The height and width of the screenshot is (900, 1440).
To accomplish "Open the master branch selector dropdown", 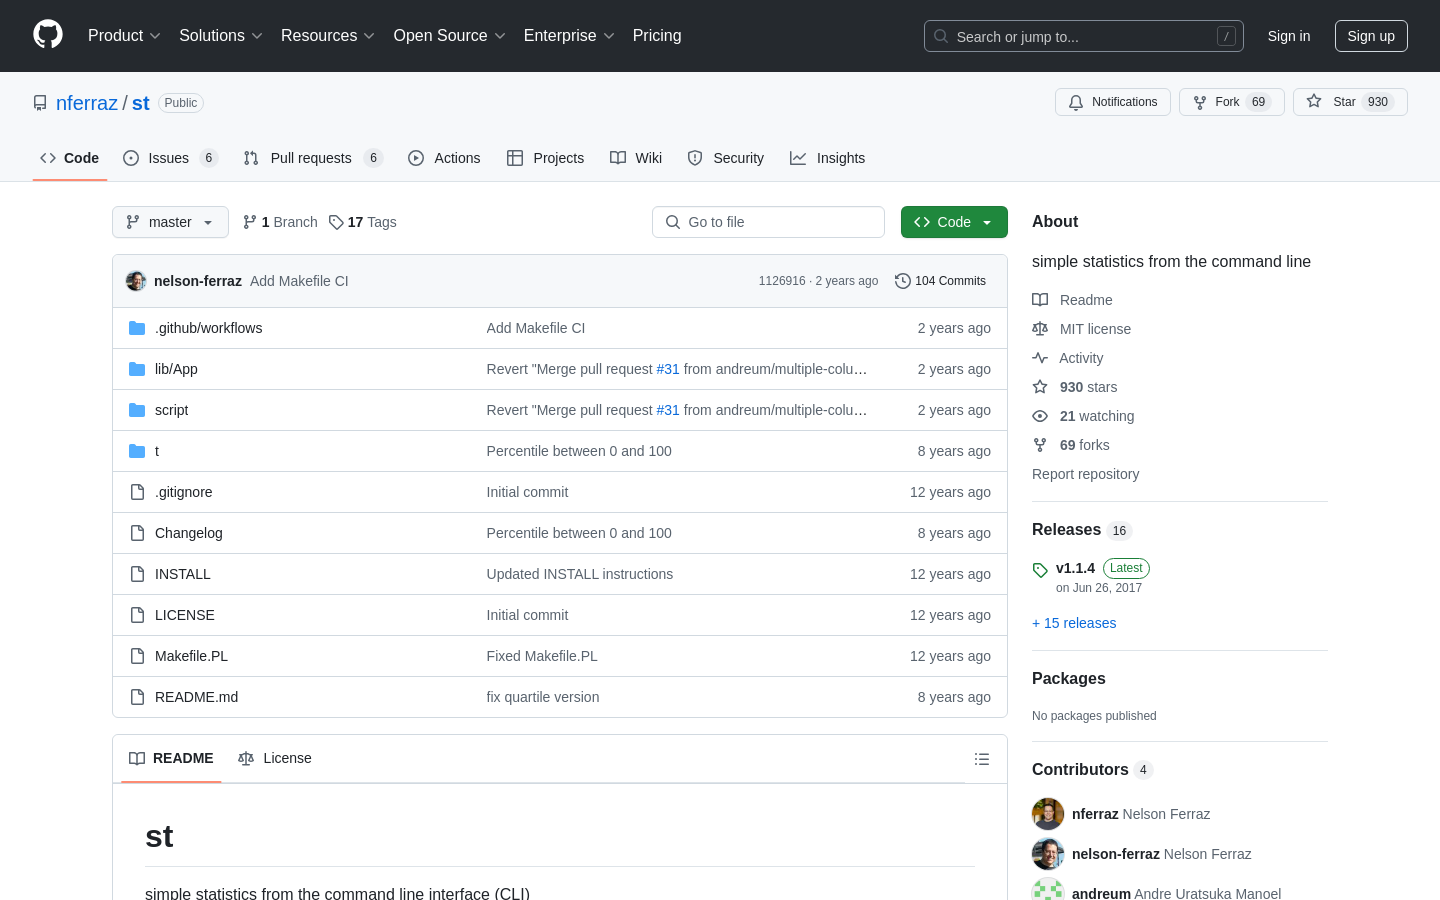I will pos(170,222).
